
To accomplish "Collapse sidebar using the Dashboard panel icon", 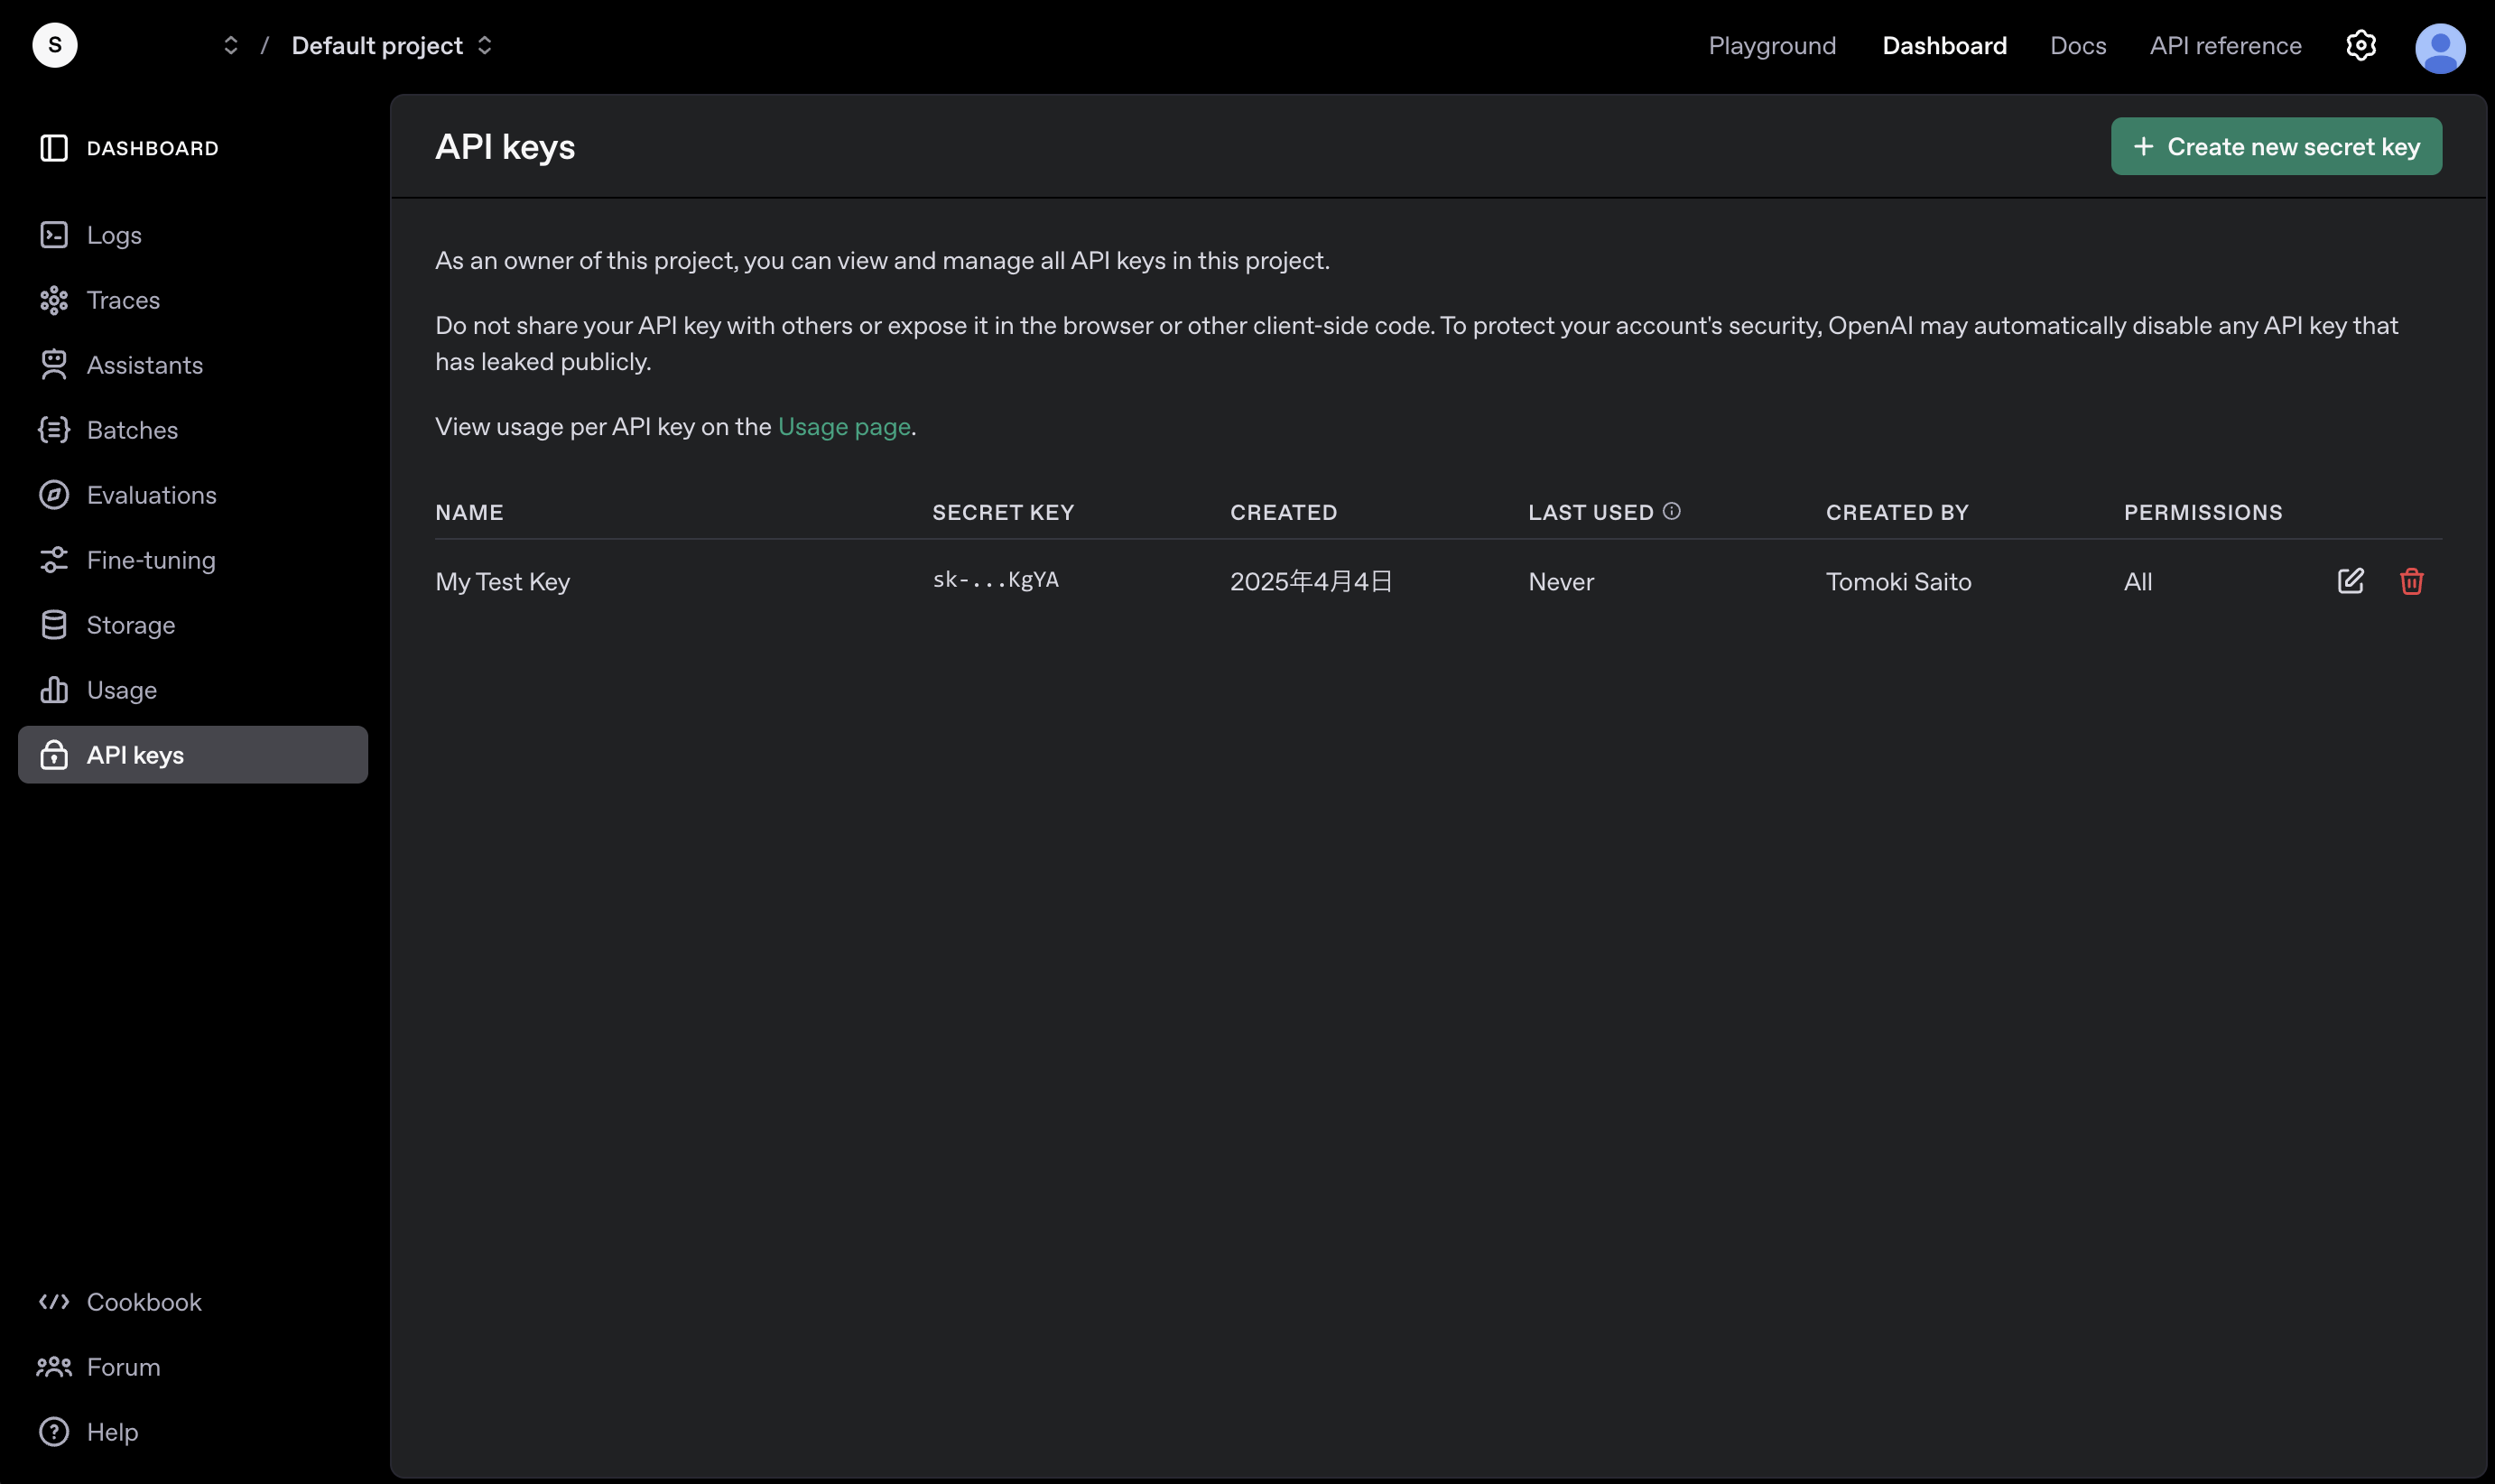I will pos(54,148).
